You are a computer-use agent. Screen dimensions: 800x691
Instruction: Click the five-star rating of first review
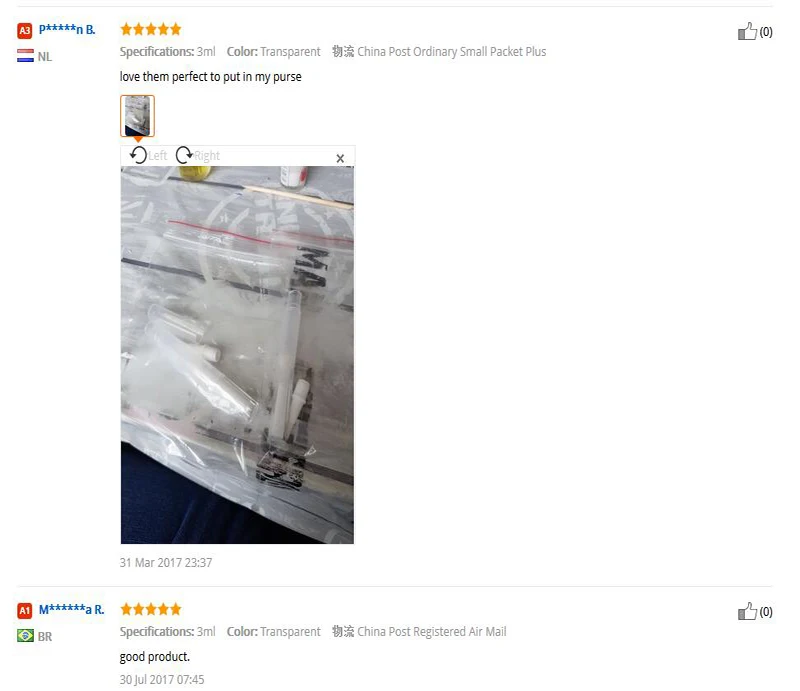(x=151, y=29)
